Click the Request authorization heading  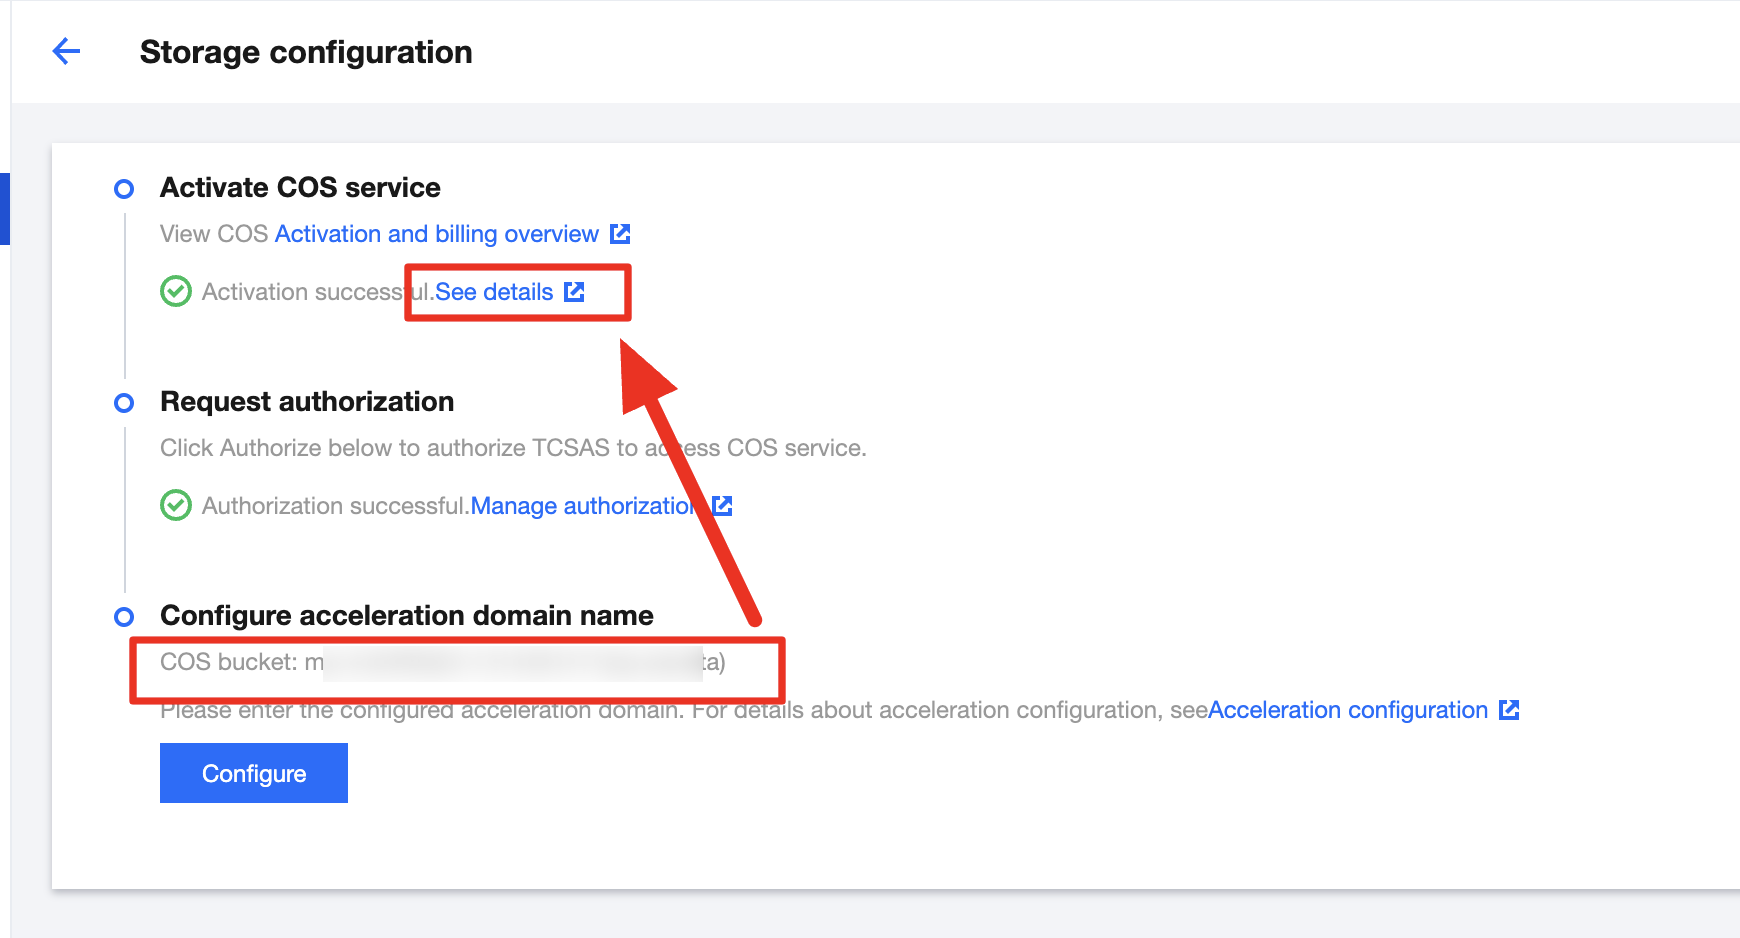tap(307, 402)
